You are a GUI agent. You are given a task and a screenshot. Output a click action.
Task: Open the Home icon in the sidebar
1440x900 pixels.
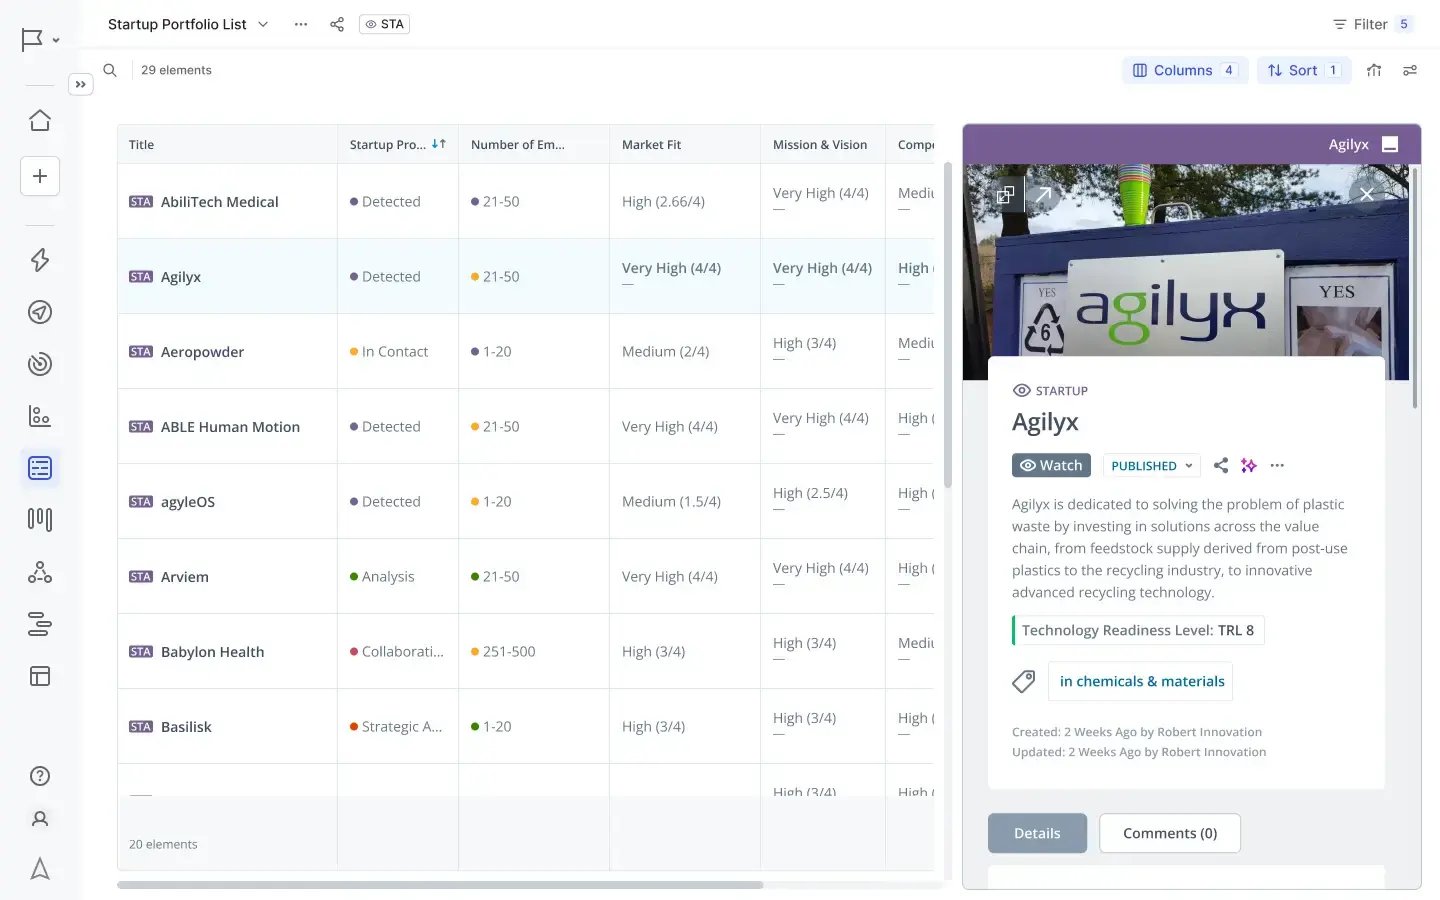[x=39, y=119]
